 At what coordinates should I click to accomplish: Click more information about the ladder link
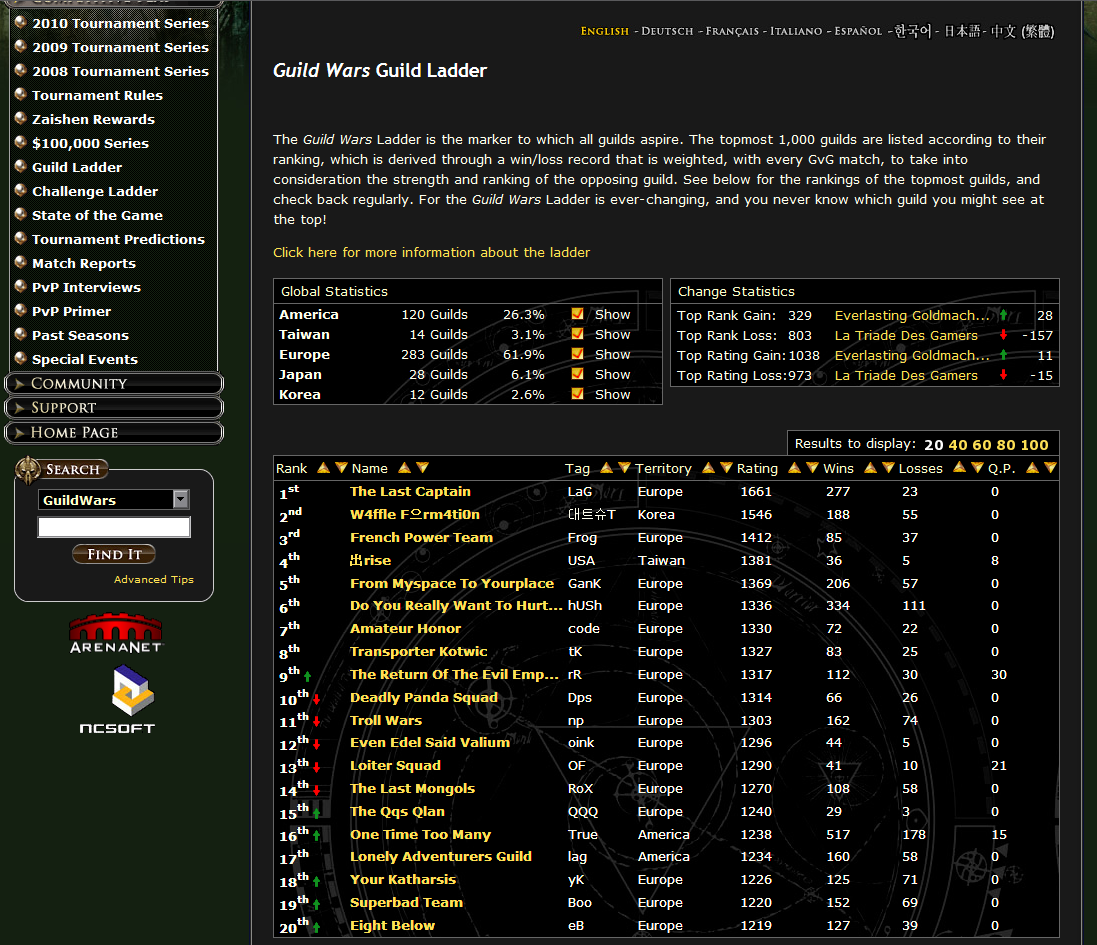pos(432,253)
